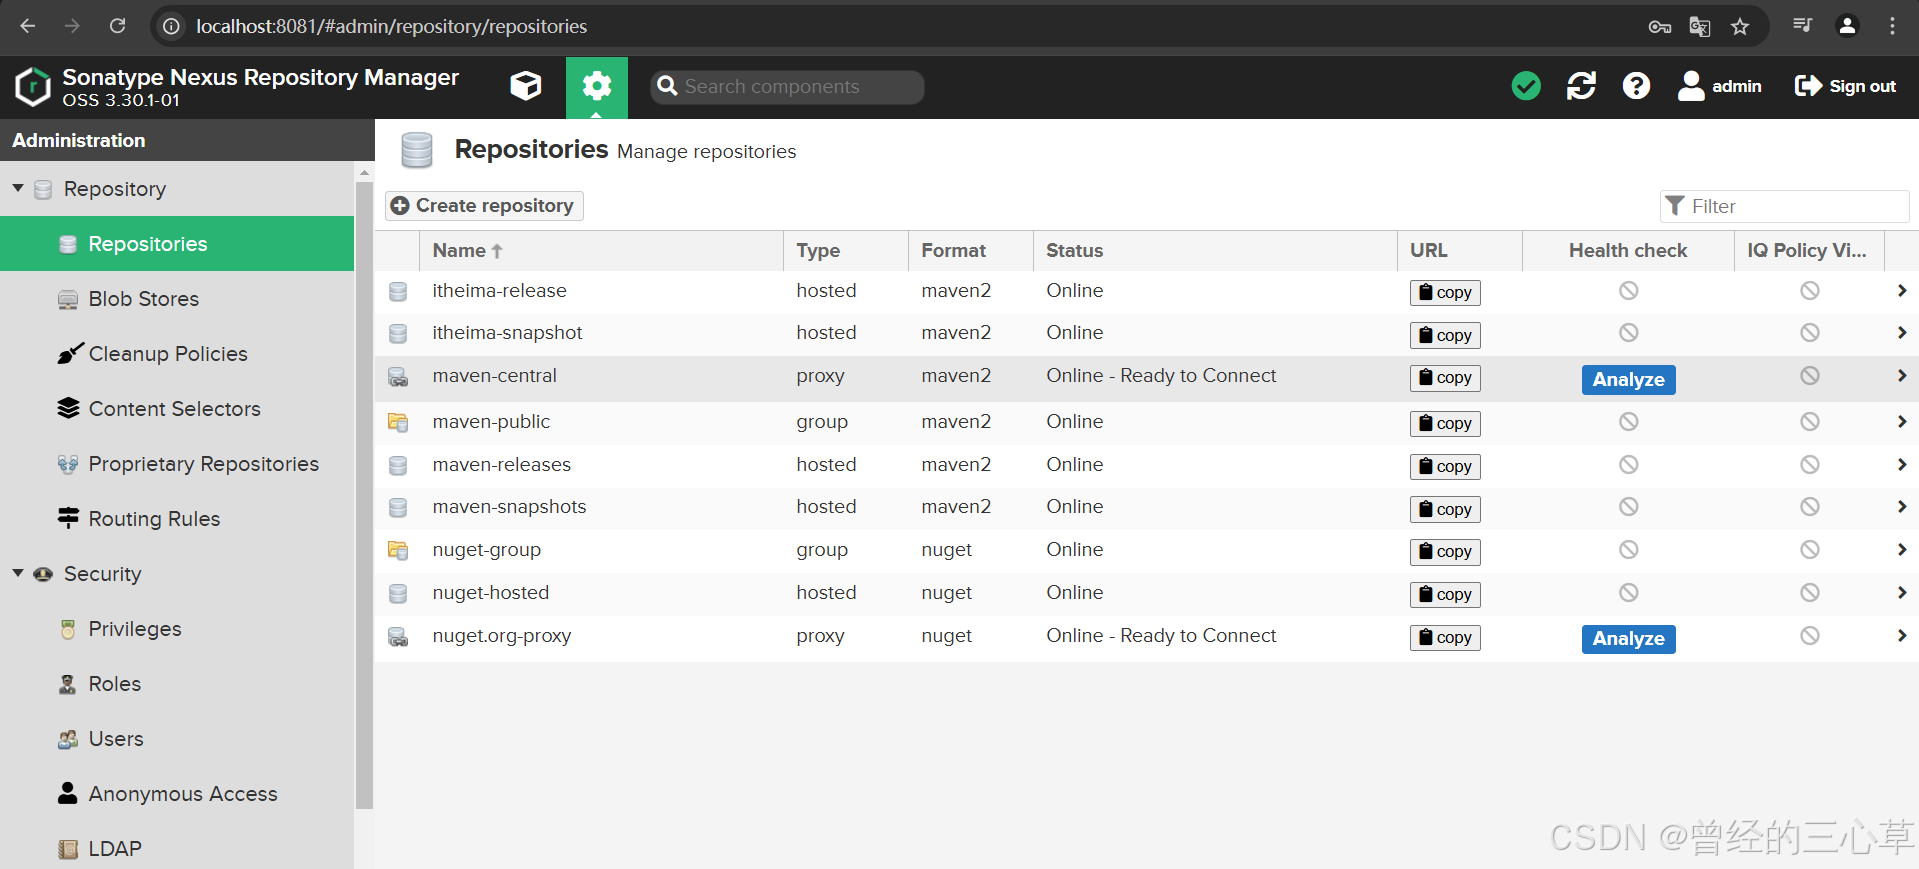Click health check disabled icon for itheima-release

tap(1629, 291)
